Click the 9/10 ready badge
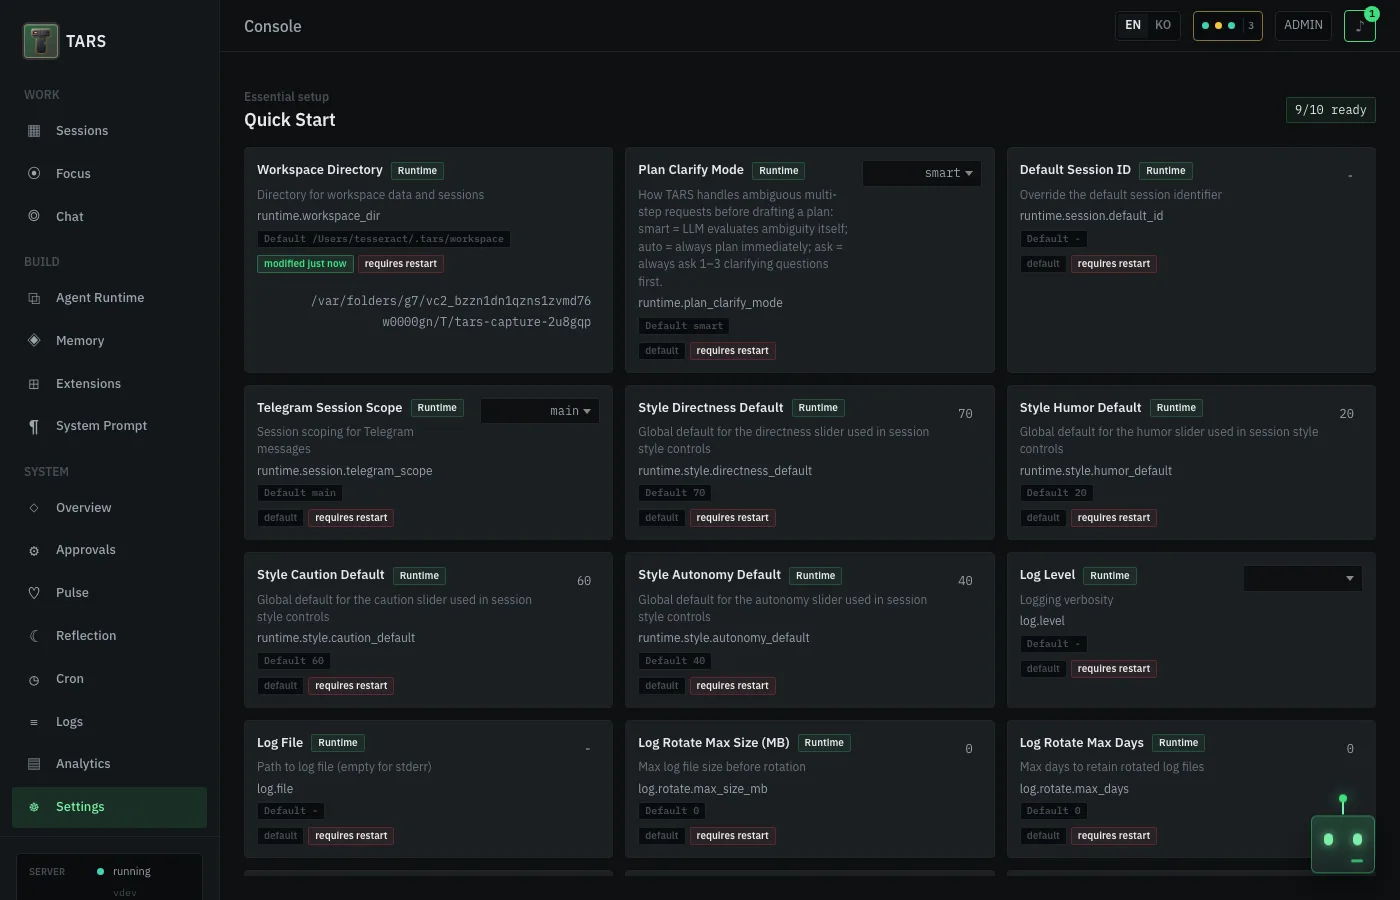The image size is (1400, 900). point(1331,110)
